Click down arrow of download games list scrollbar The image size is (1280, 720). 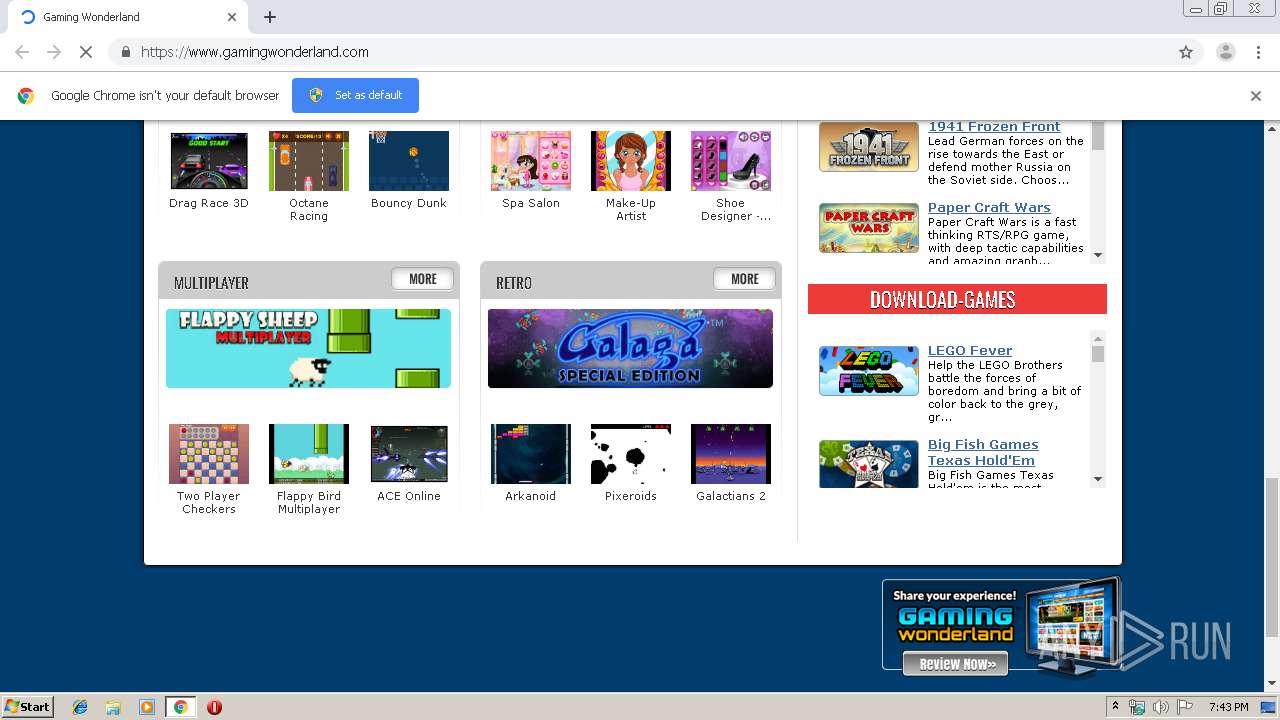click(1098, 479)
